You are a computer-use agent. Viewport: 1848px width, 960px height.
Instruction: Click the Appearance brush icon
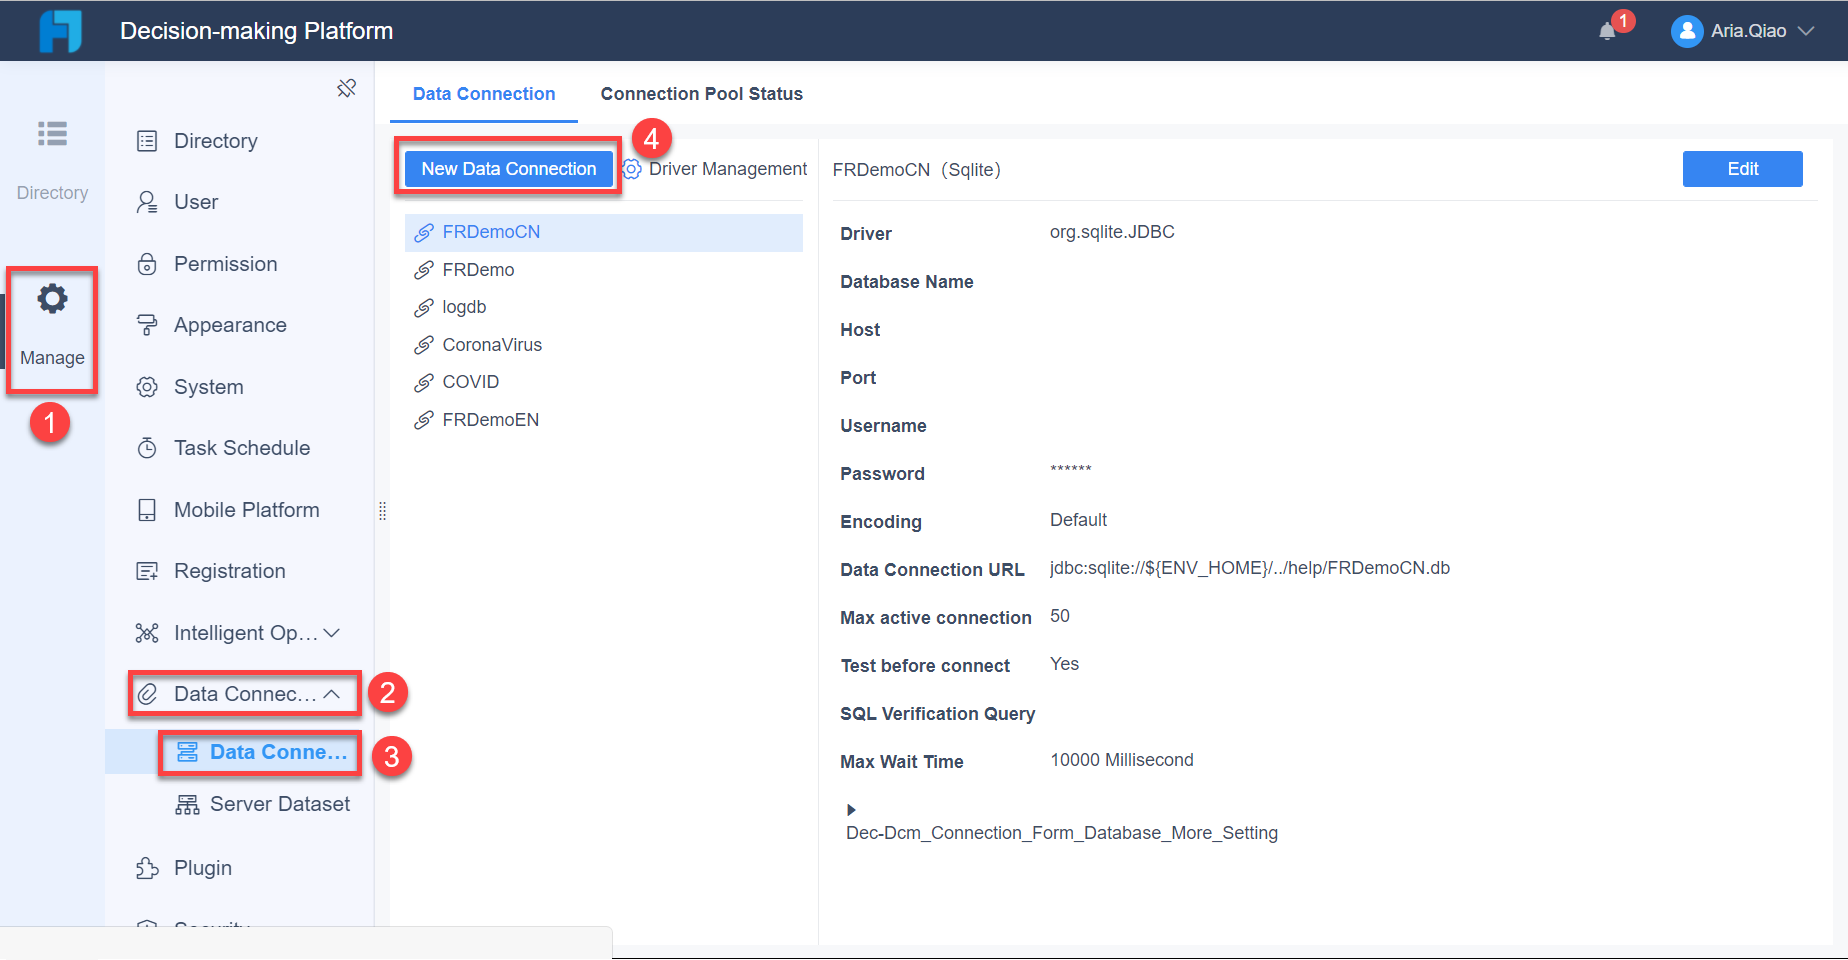click(x=147, y=324)
